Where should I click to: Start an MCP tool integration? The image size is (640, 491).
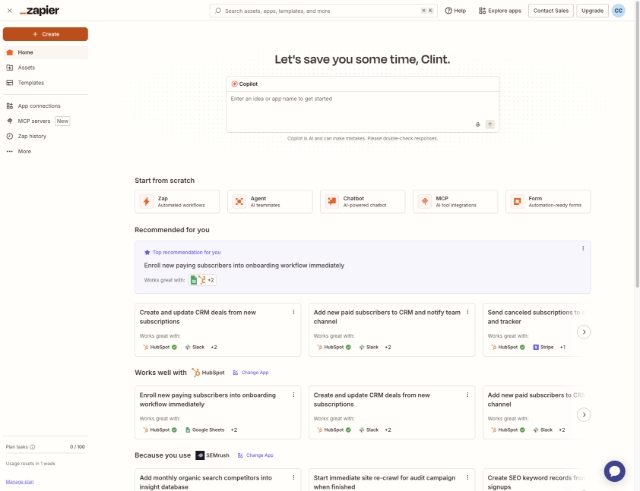click(455, 202)
